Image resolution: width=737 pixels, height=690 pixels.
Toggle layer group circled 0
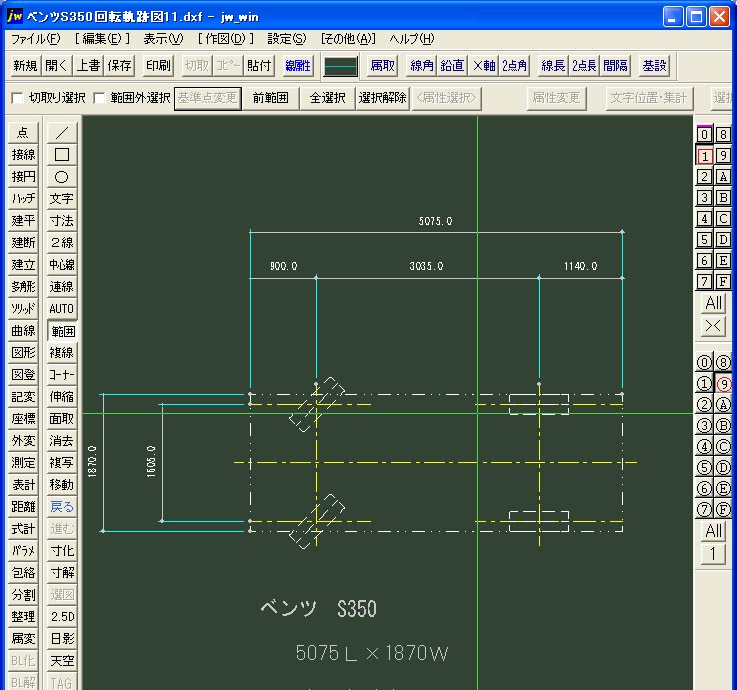[x=704, y=362]
